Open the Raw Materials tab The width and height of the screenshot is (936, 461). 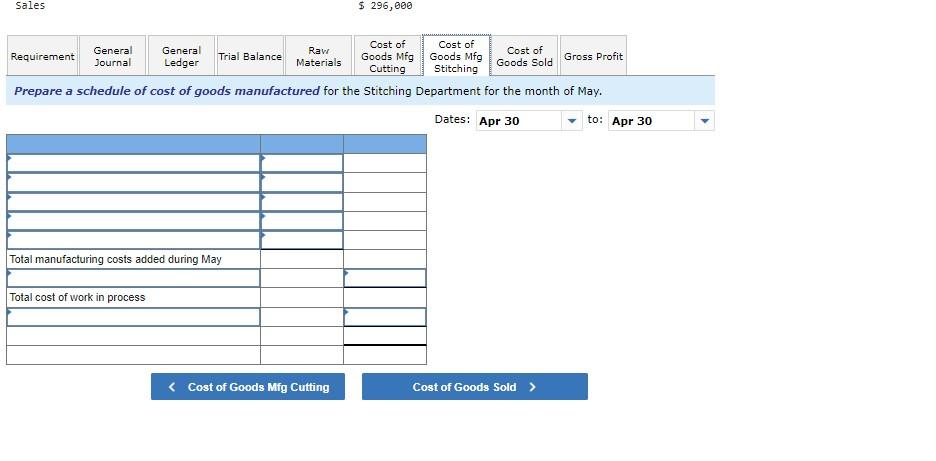(x=319, y=56)
